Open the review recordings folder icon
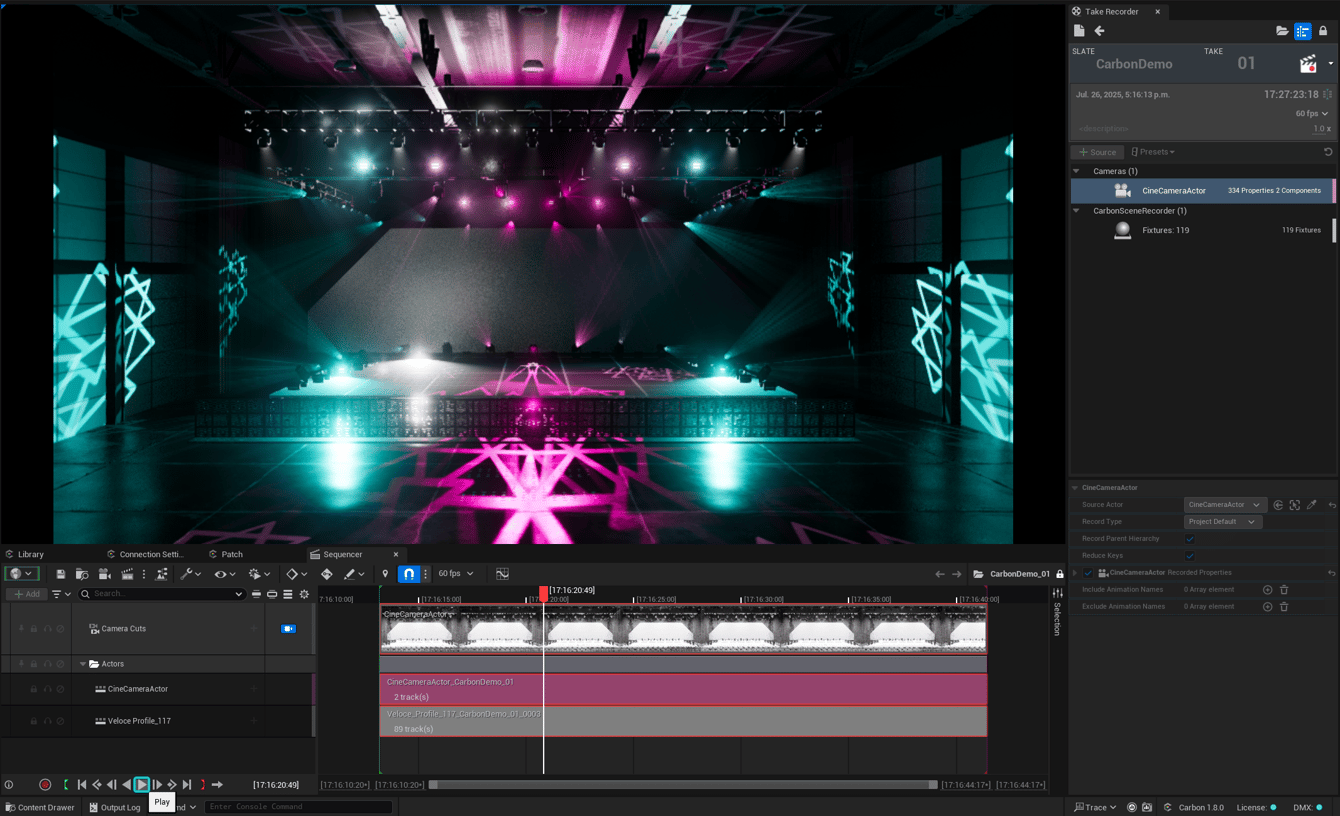 1283,30
